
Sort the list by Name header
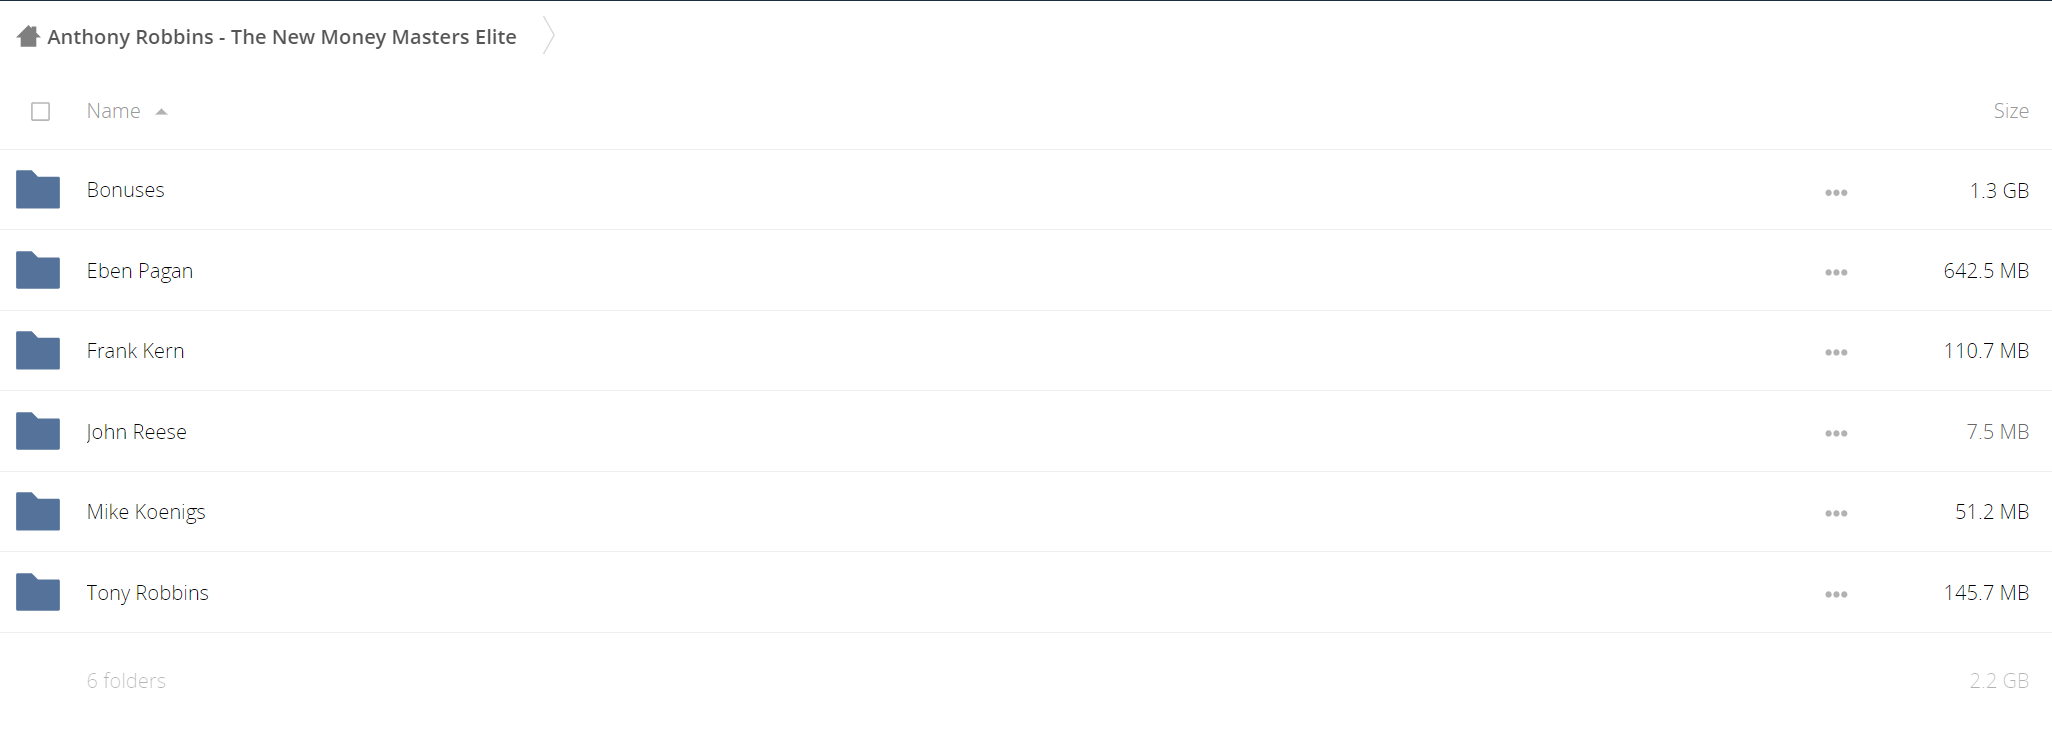[113, 111]
